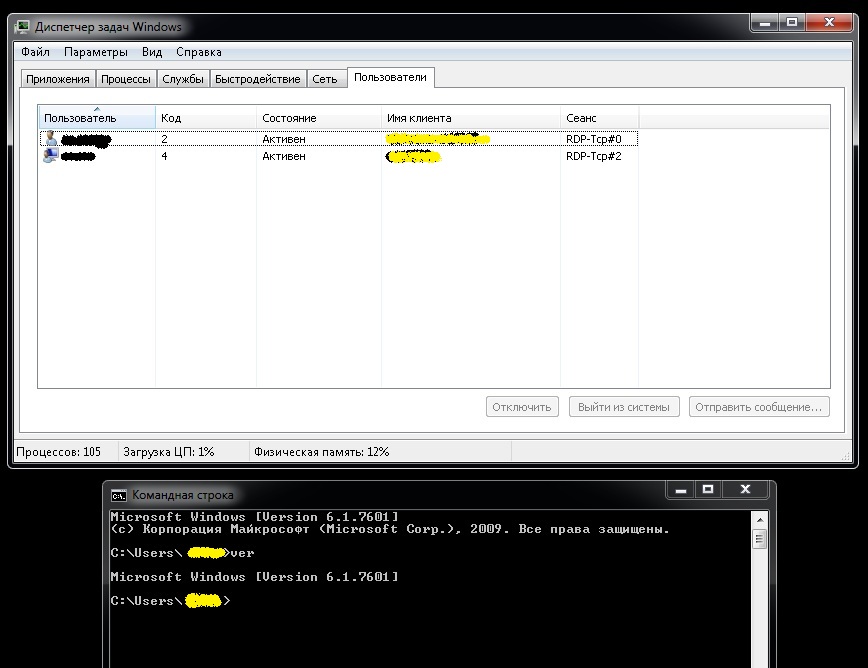The image size is (868, 668).
Task: Sort by the Код column header
Action: [x=205, y=117]
